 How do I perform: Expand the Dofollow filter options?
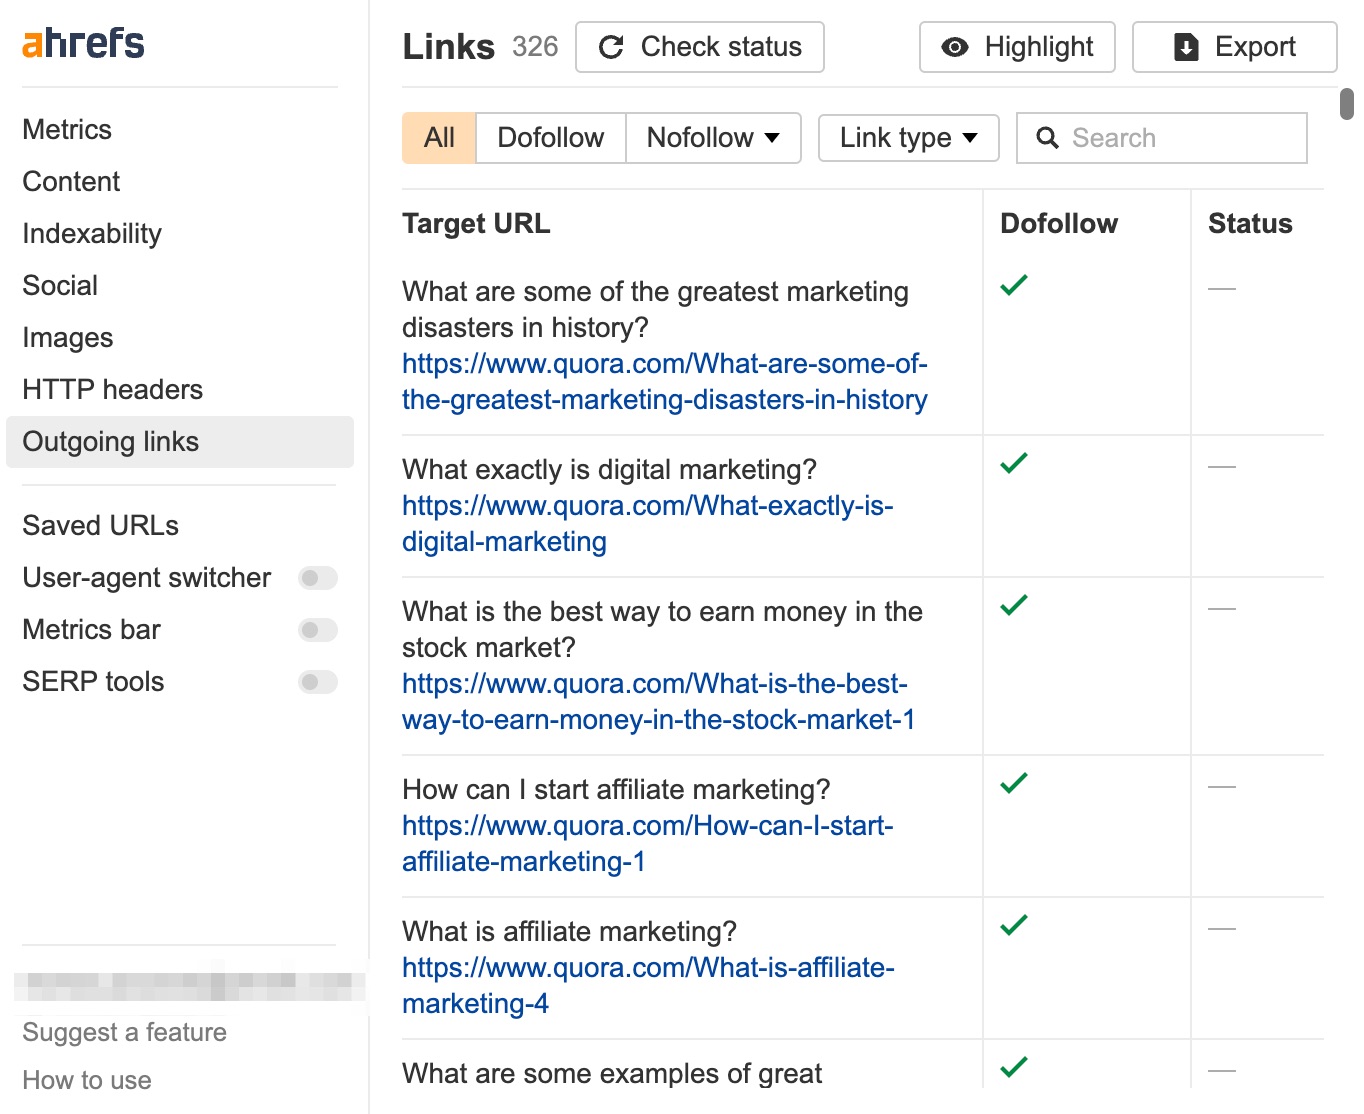pyautogui.click(x=550, y=138)
